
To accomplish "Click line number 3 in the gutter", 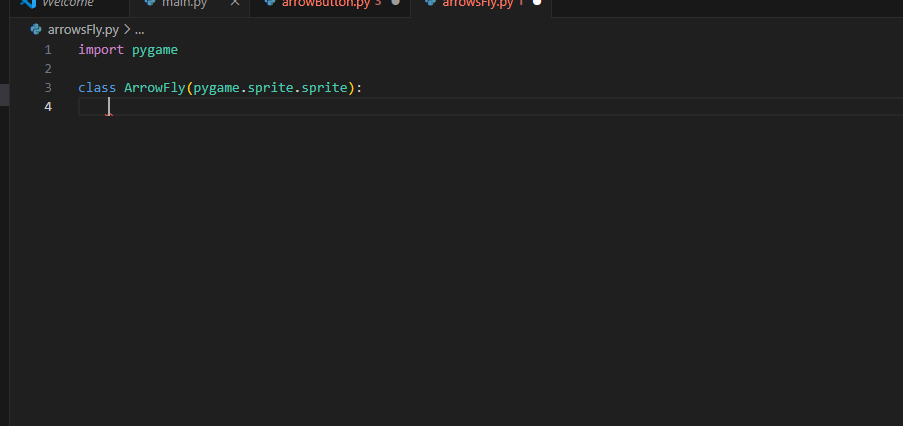I will [x=48, y=88].
